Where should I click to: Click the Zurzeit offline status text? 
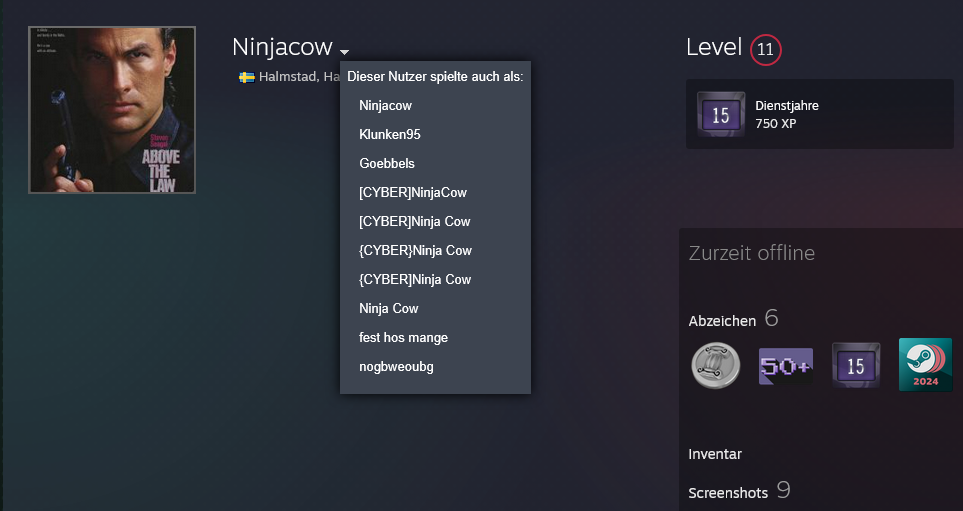pyautogui.click(x=751, y=253)
